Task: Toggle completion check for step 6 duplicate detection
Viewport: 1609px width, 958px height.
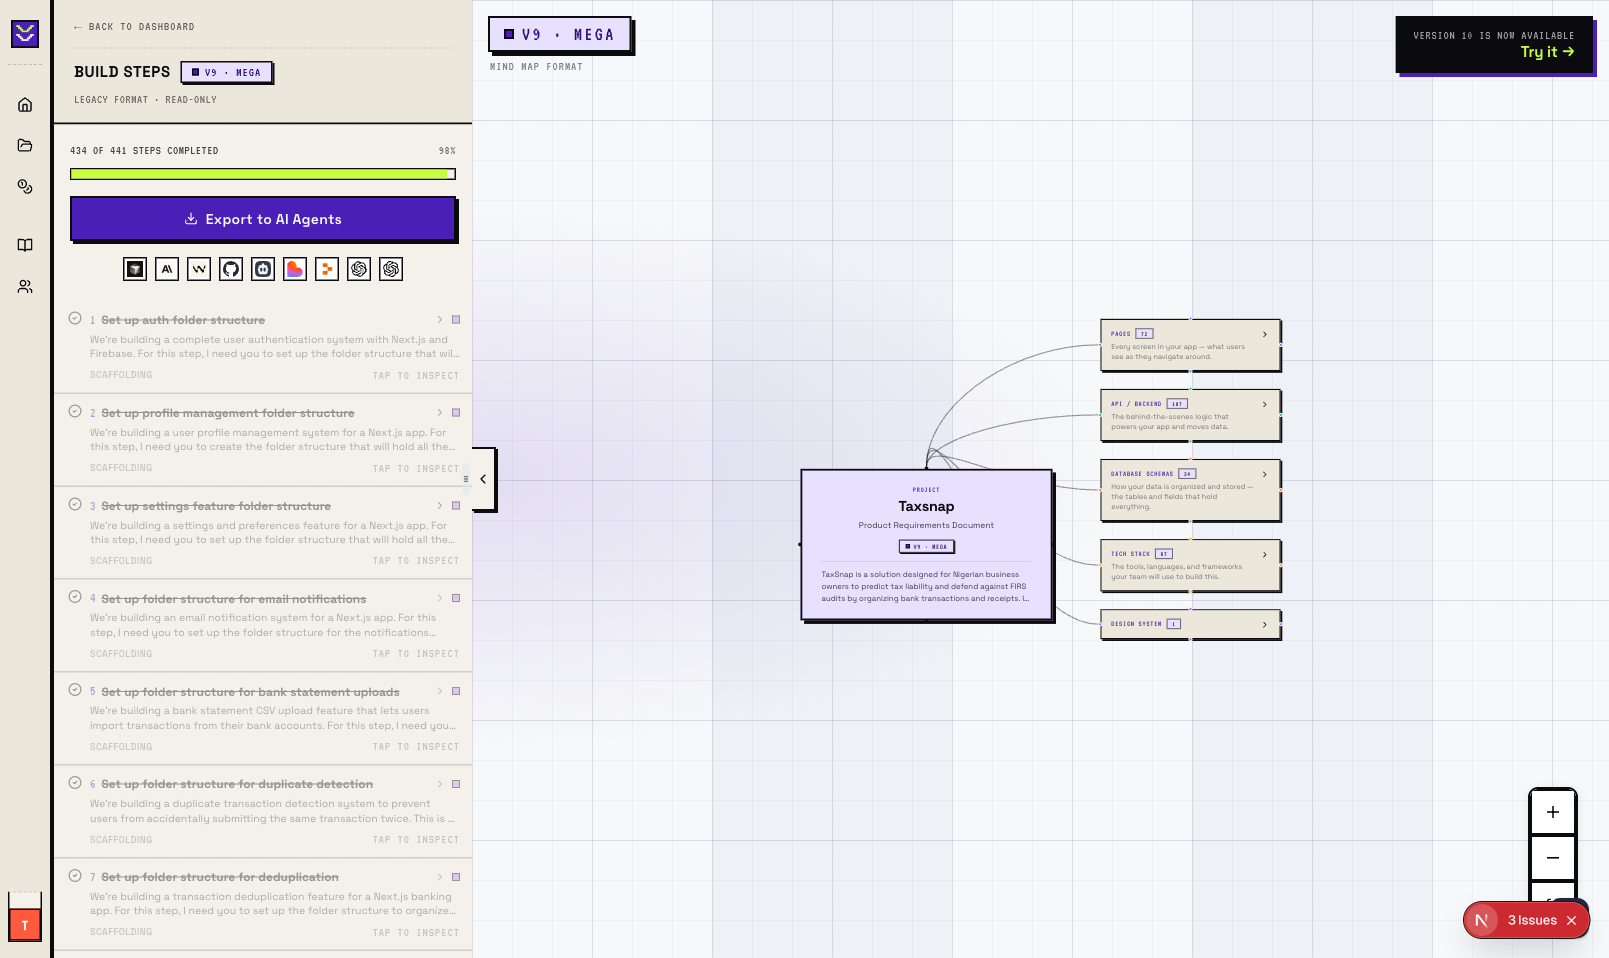Action: pos(75,783)
